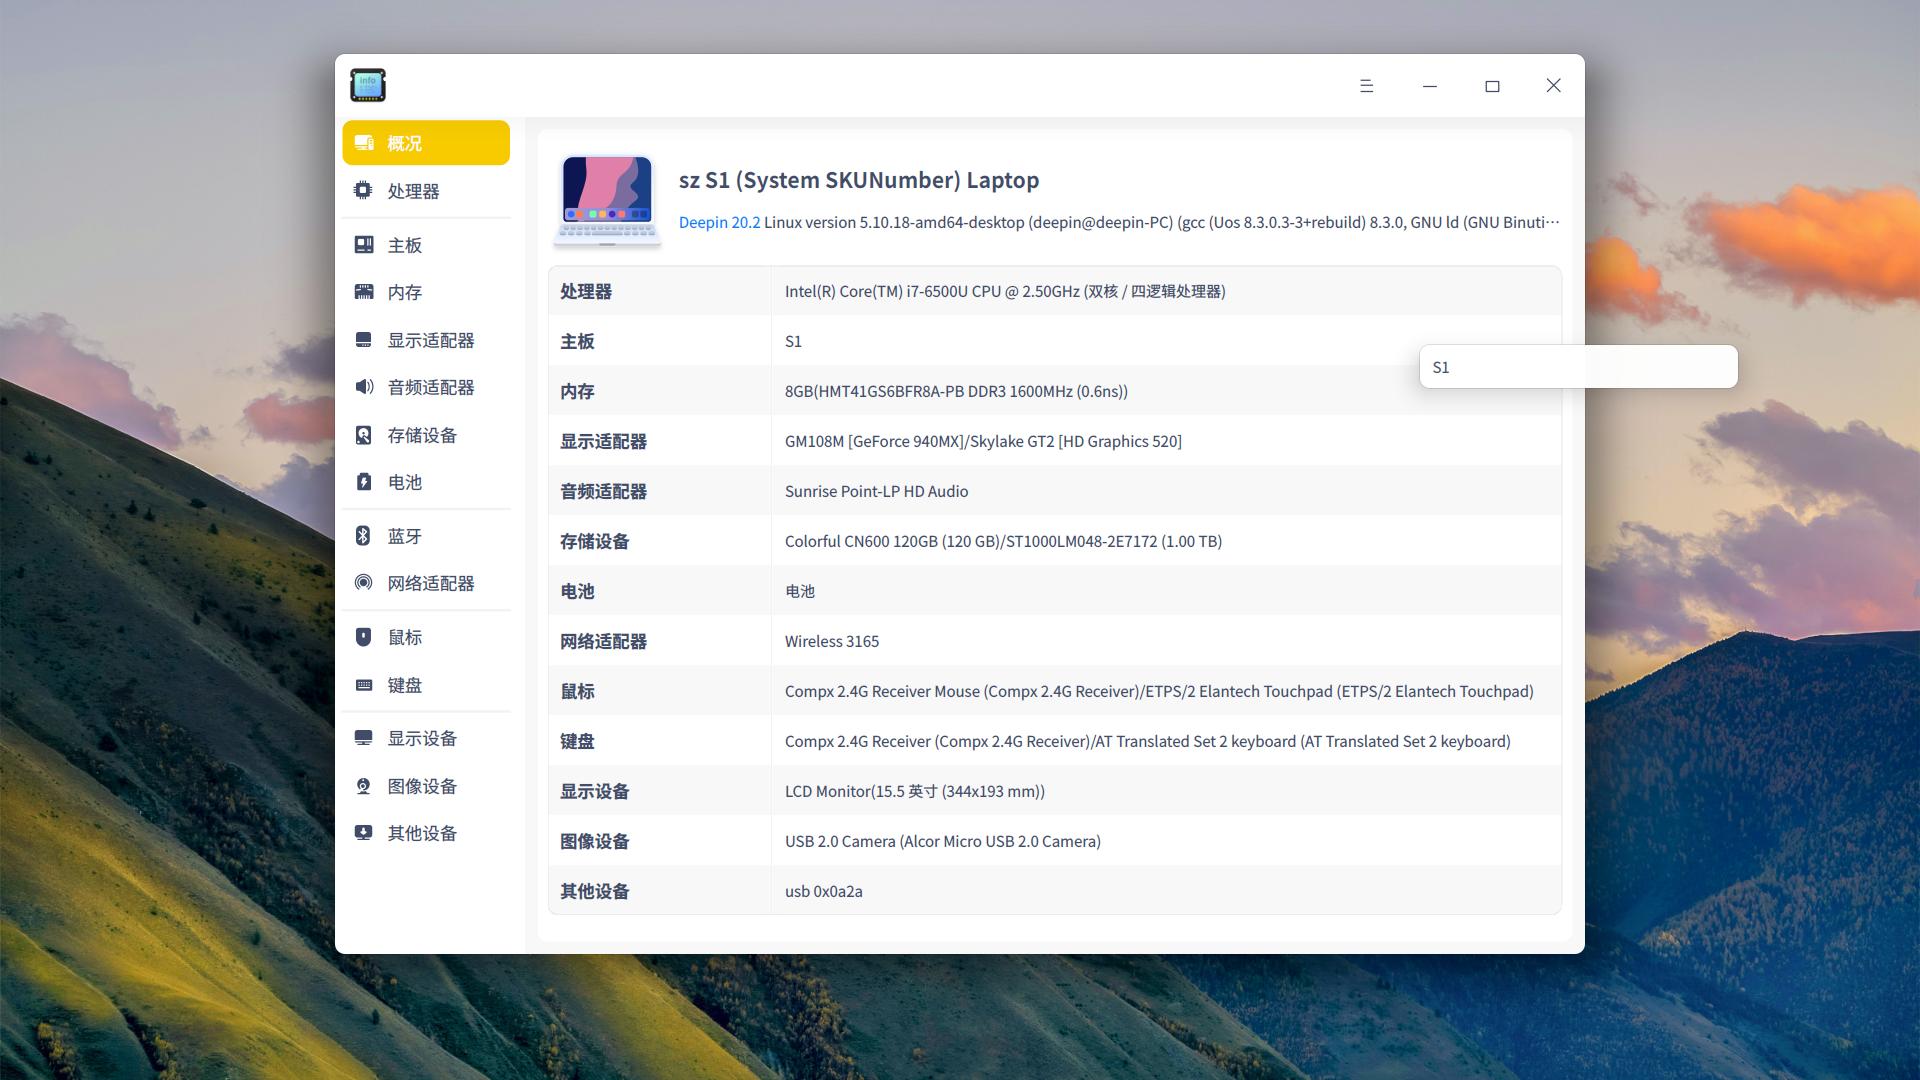Click the Deepin 20.2 link
The width and height of the screenshot is (1920, 1080).
tap(719, 222)
